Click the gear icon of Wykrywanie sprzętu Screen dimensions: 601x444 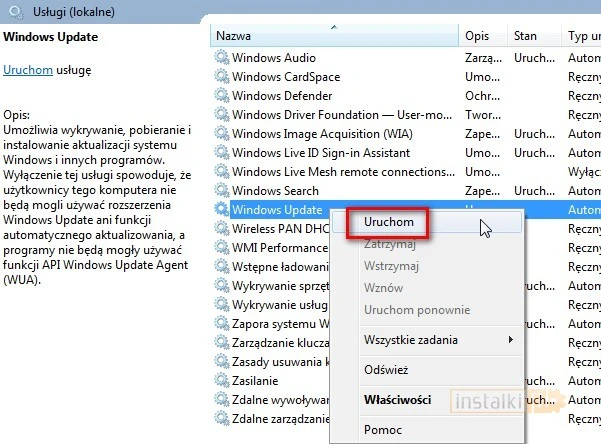[x=222, y=285]
